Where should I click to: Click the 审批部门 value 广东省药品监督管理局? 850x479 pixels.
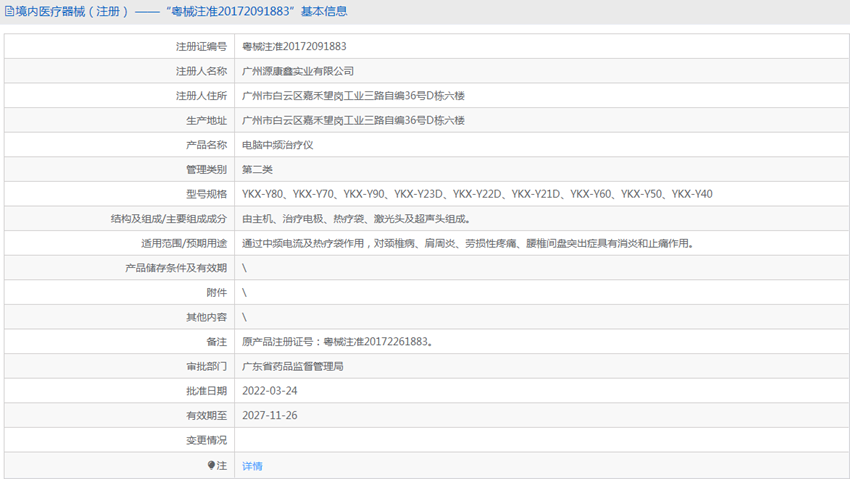coord(293,367)
